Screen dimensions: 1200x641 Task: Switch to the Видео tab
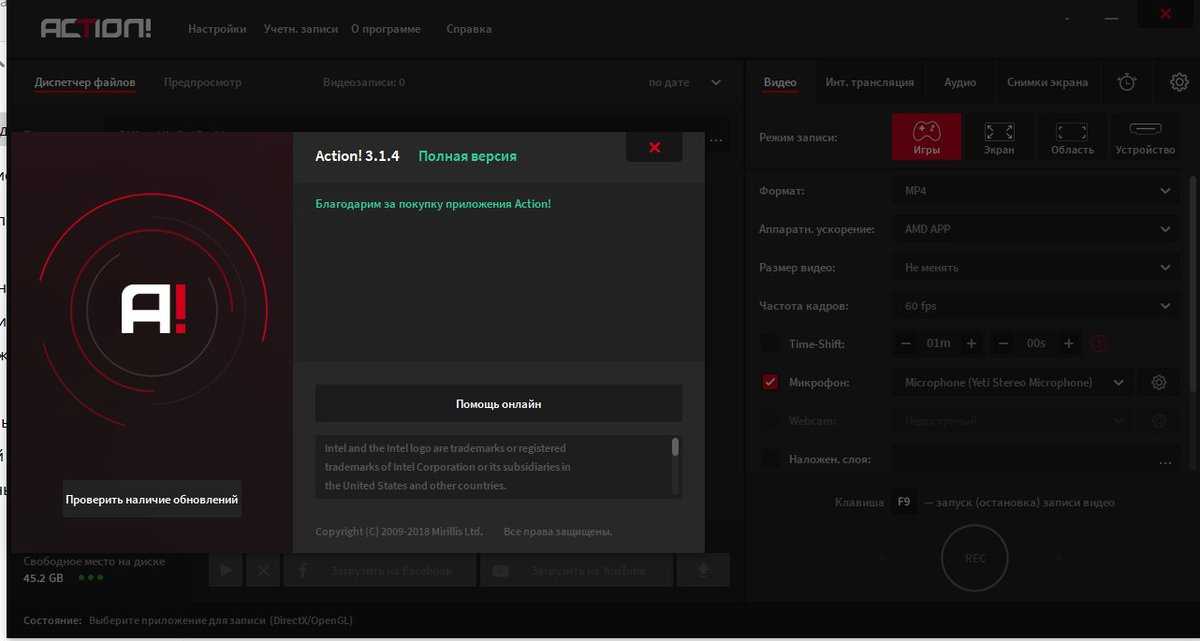click(x=780, y=82)
